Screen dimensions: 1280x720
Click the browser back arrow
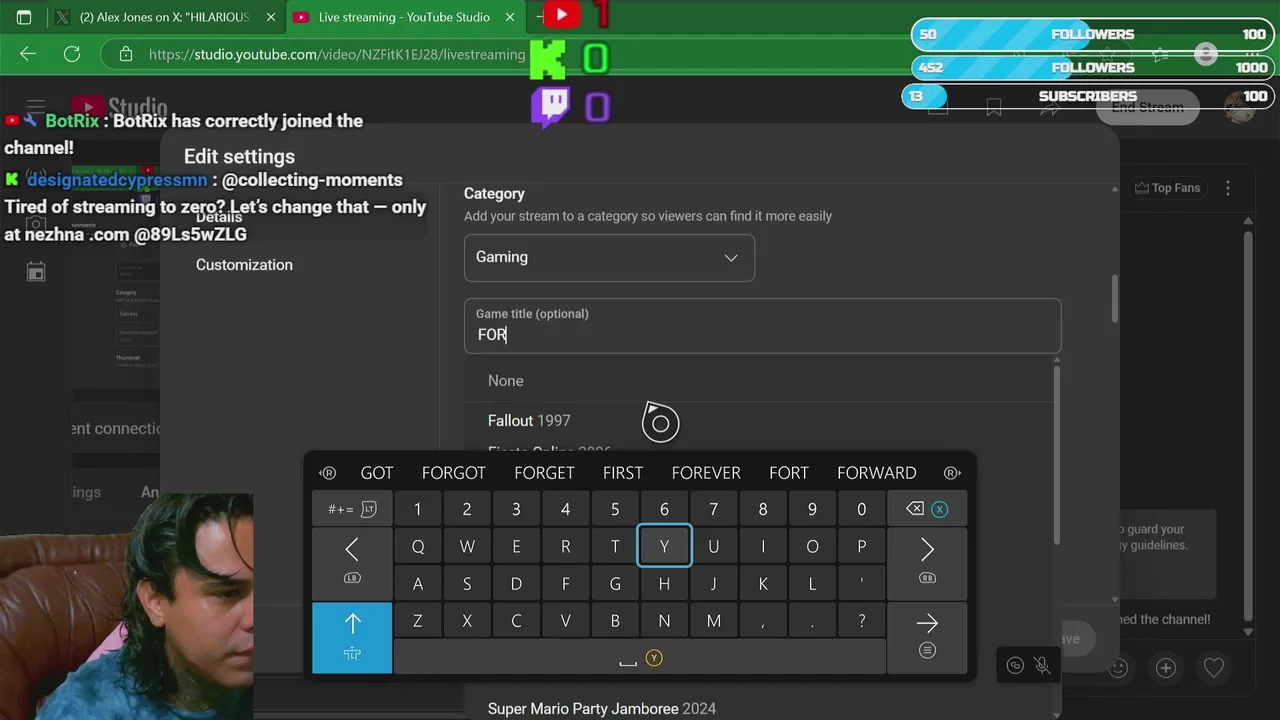[x=28, y=54]
